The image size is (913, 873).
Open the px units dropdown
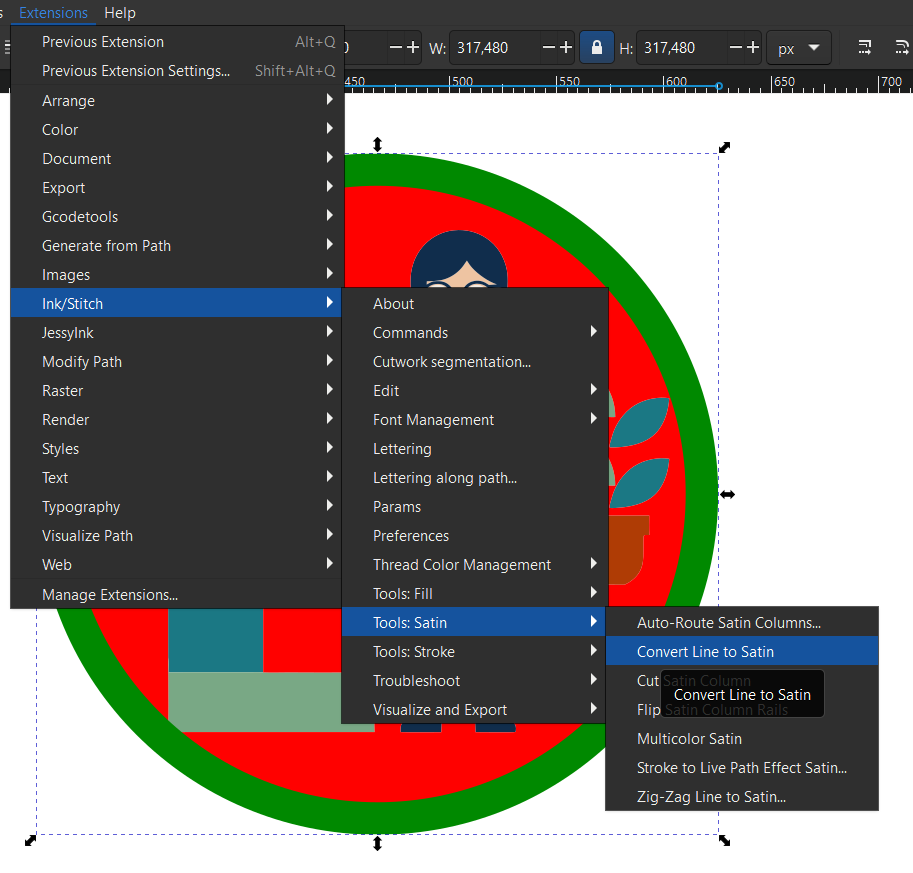coord(798,48)
